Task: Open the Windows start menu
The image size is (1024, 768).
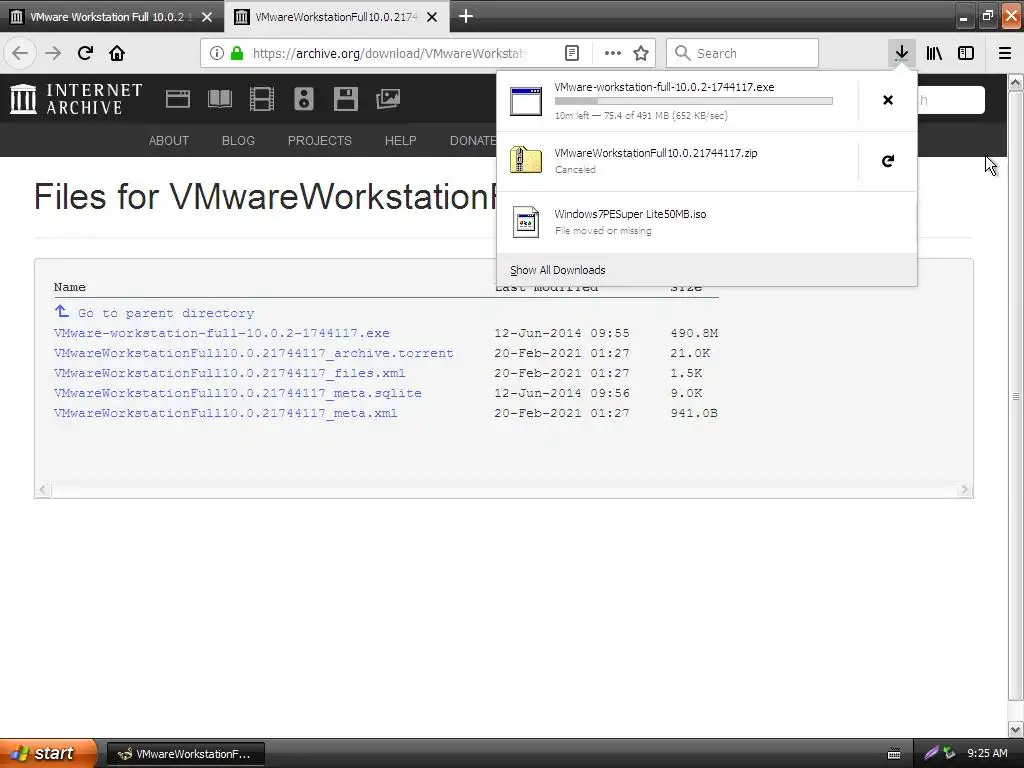Action: (48, 753)
